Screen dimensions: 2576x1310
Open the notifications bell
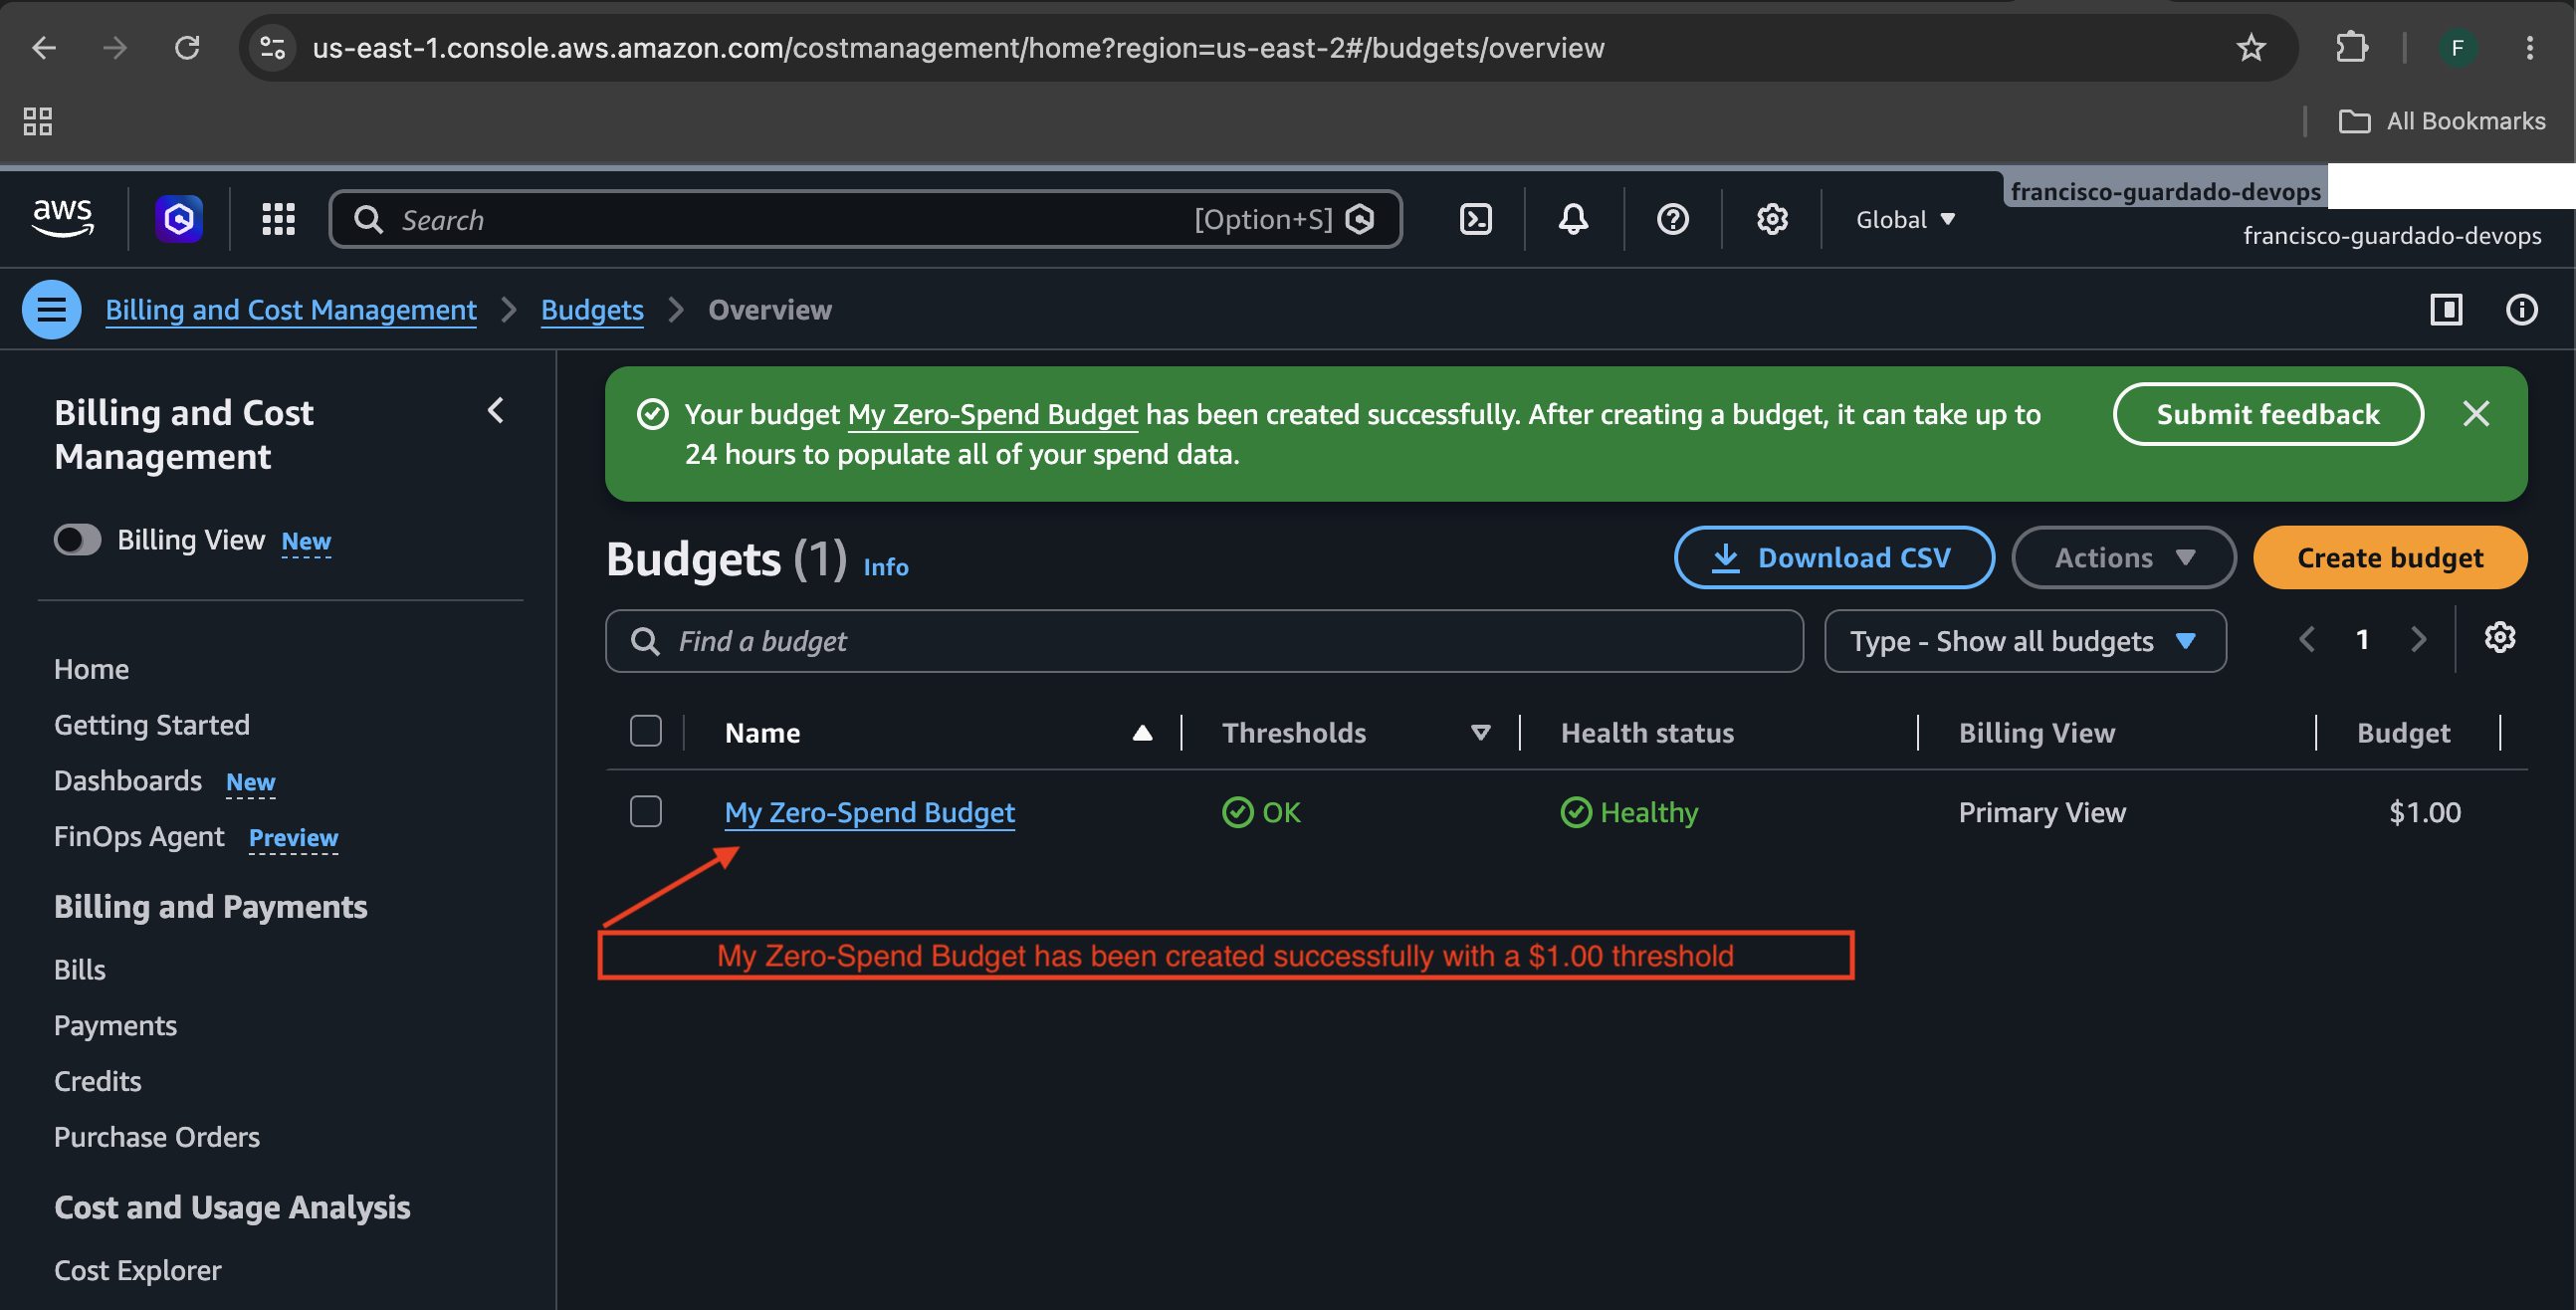coord(1573,219)
